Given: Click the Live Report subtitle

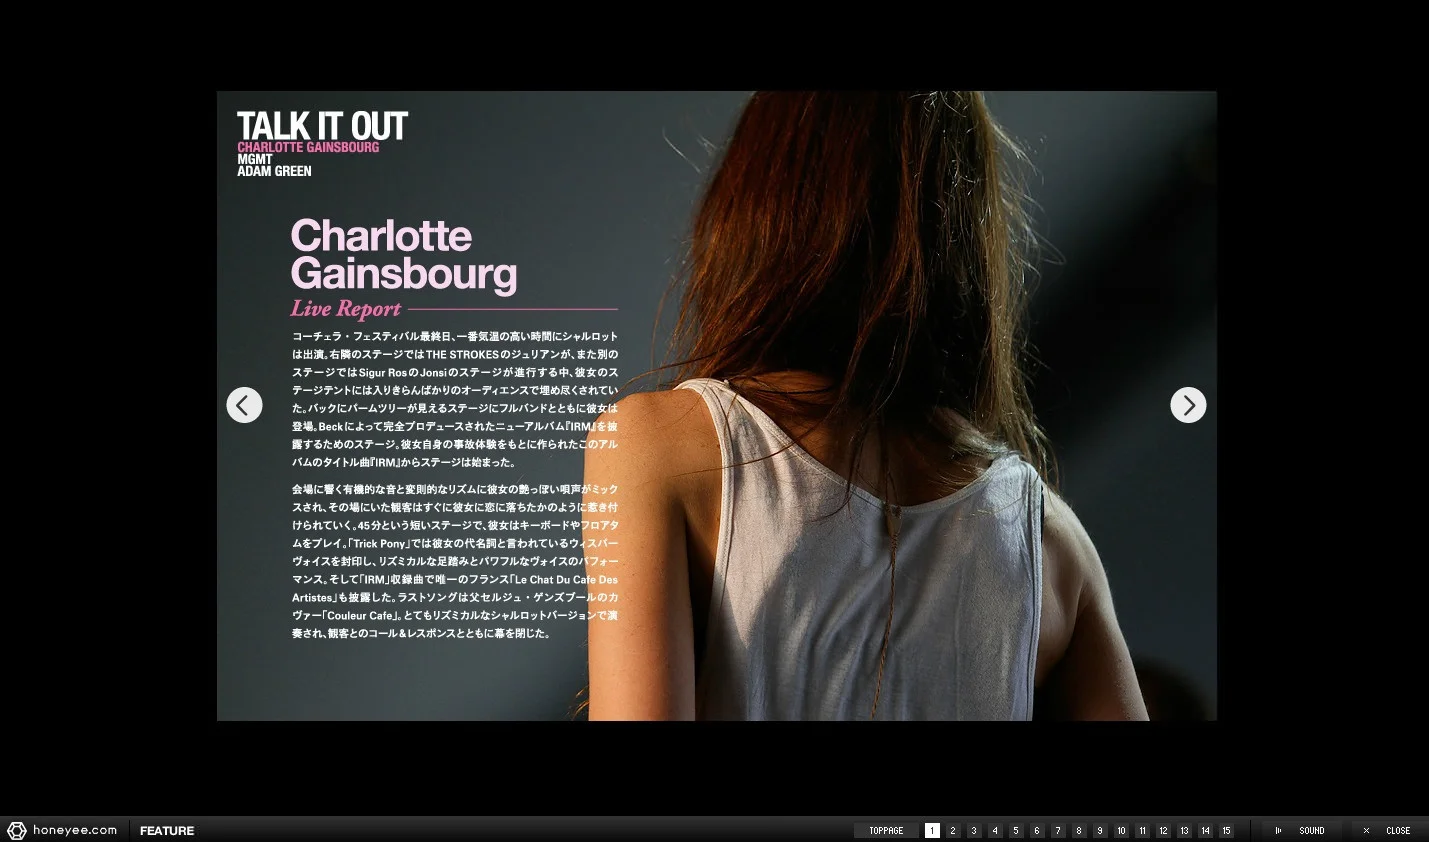Looking at the screenshot, I should (x=346, y=309).
